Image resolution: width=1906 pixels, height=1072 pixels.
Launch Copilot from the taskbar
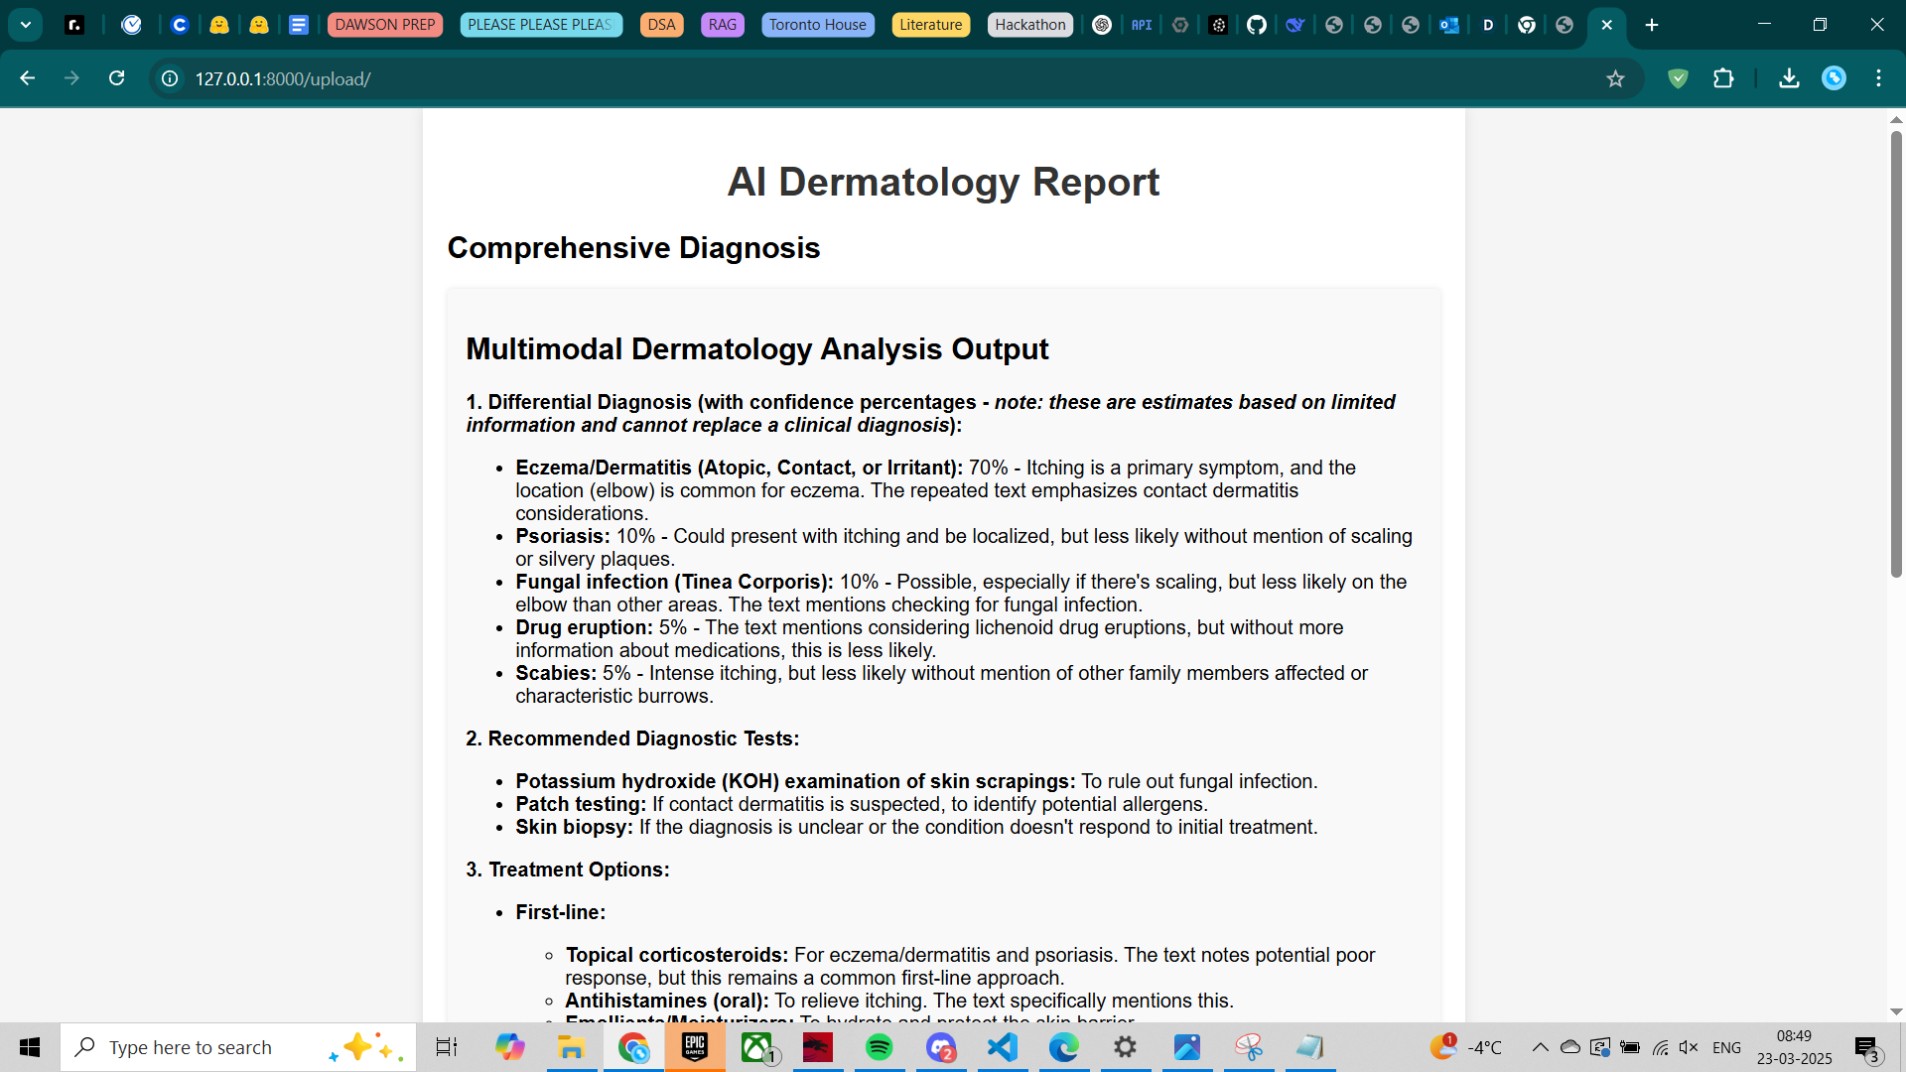pos(510,1047)
